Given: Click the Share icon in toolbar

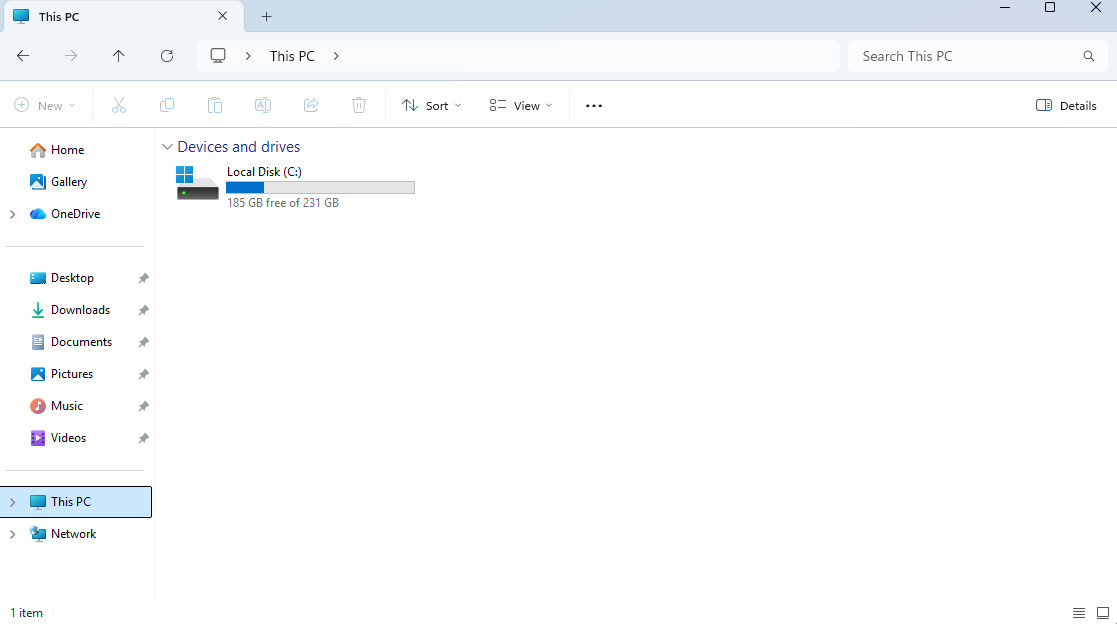Looking at the screenshot, I should click(311, 105).
